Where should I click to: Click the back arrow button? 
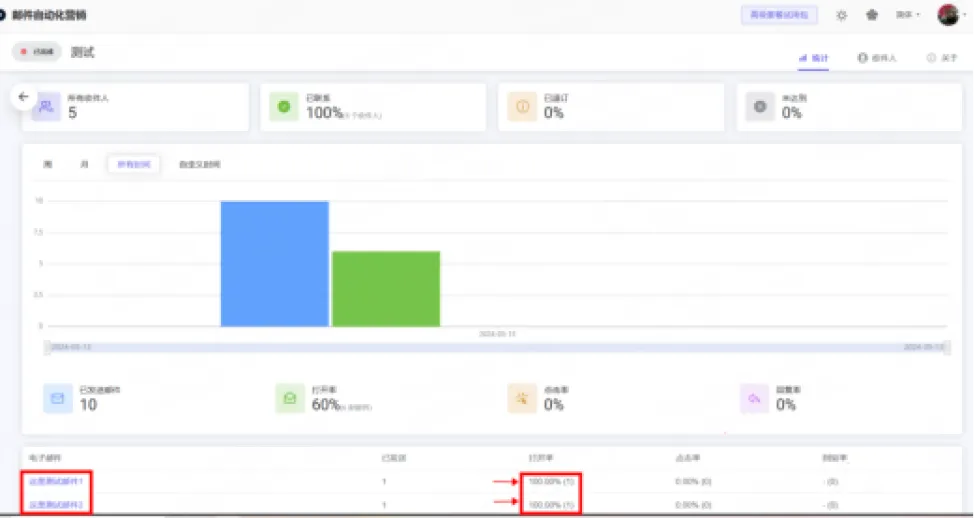click(24, 97)
